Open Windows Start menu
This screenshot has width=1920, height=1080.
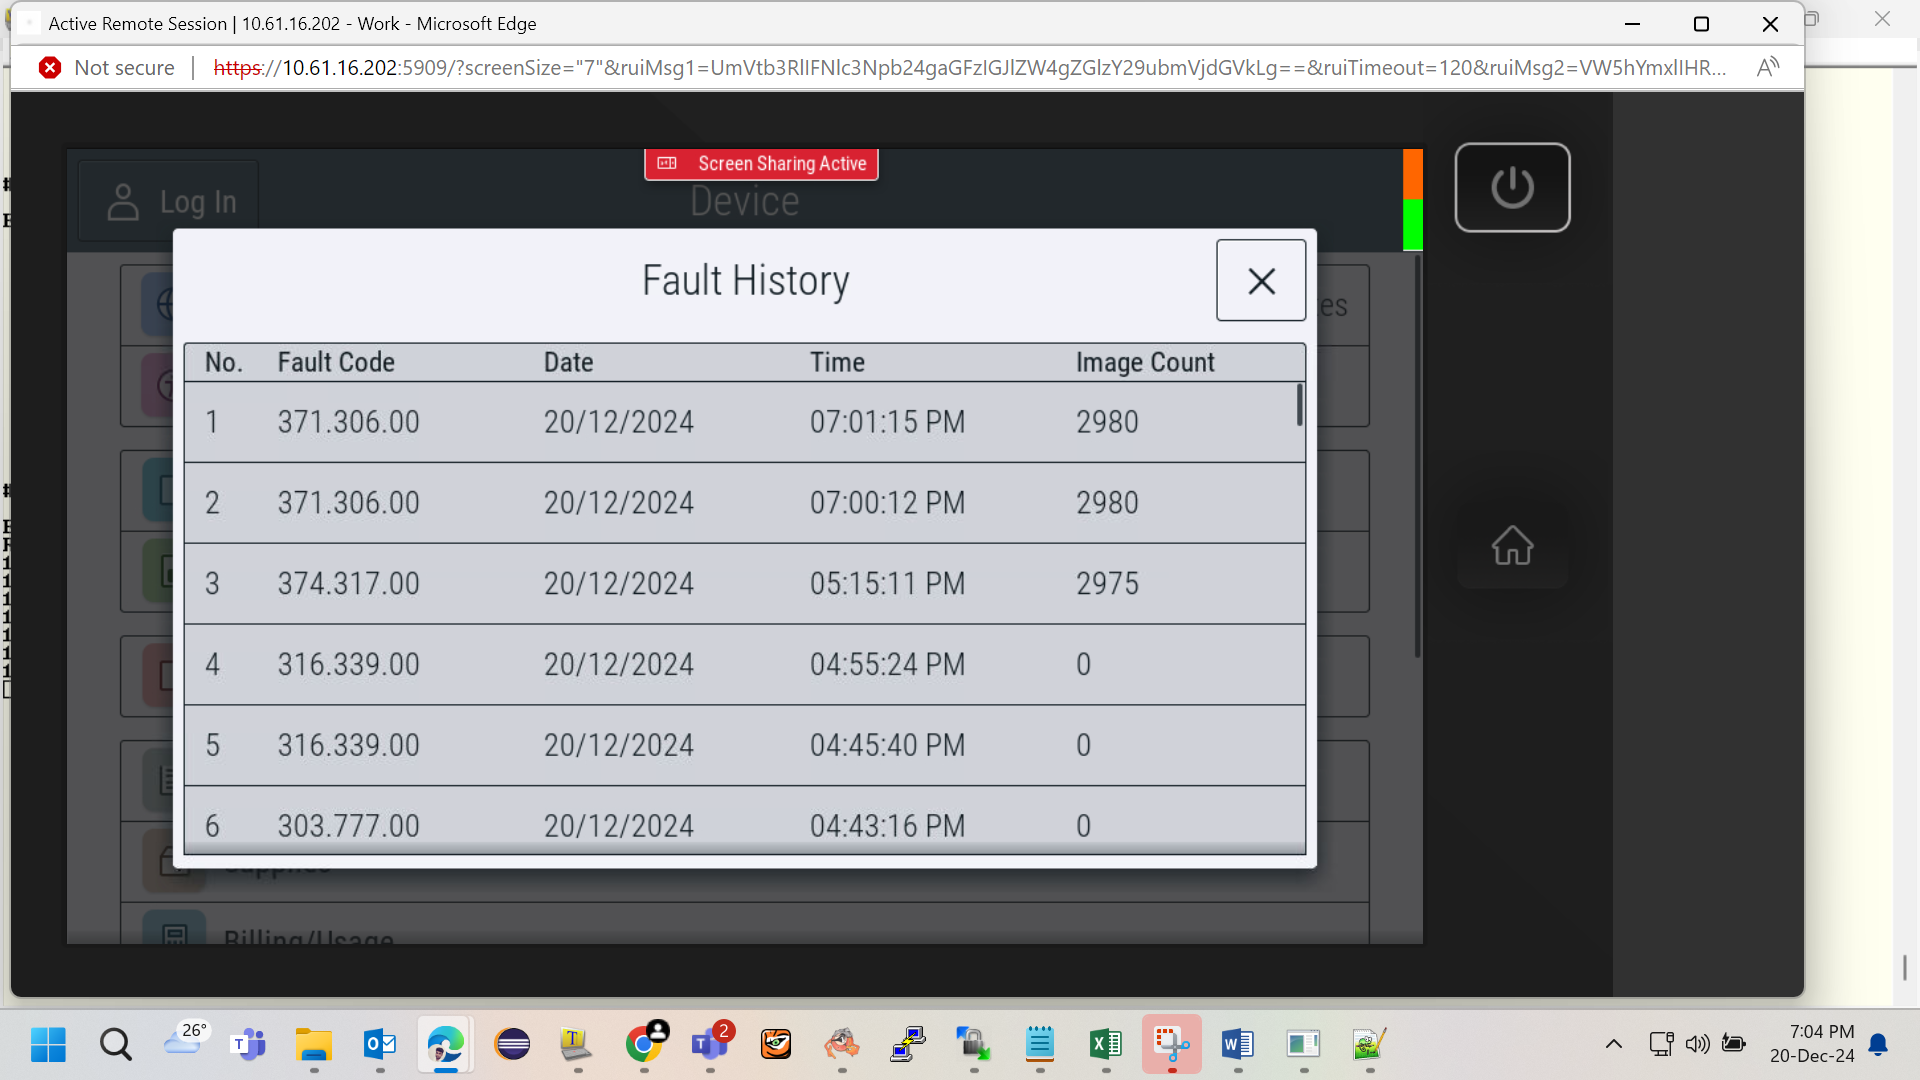tap(48, 1045)
